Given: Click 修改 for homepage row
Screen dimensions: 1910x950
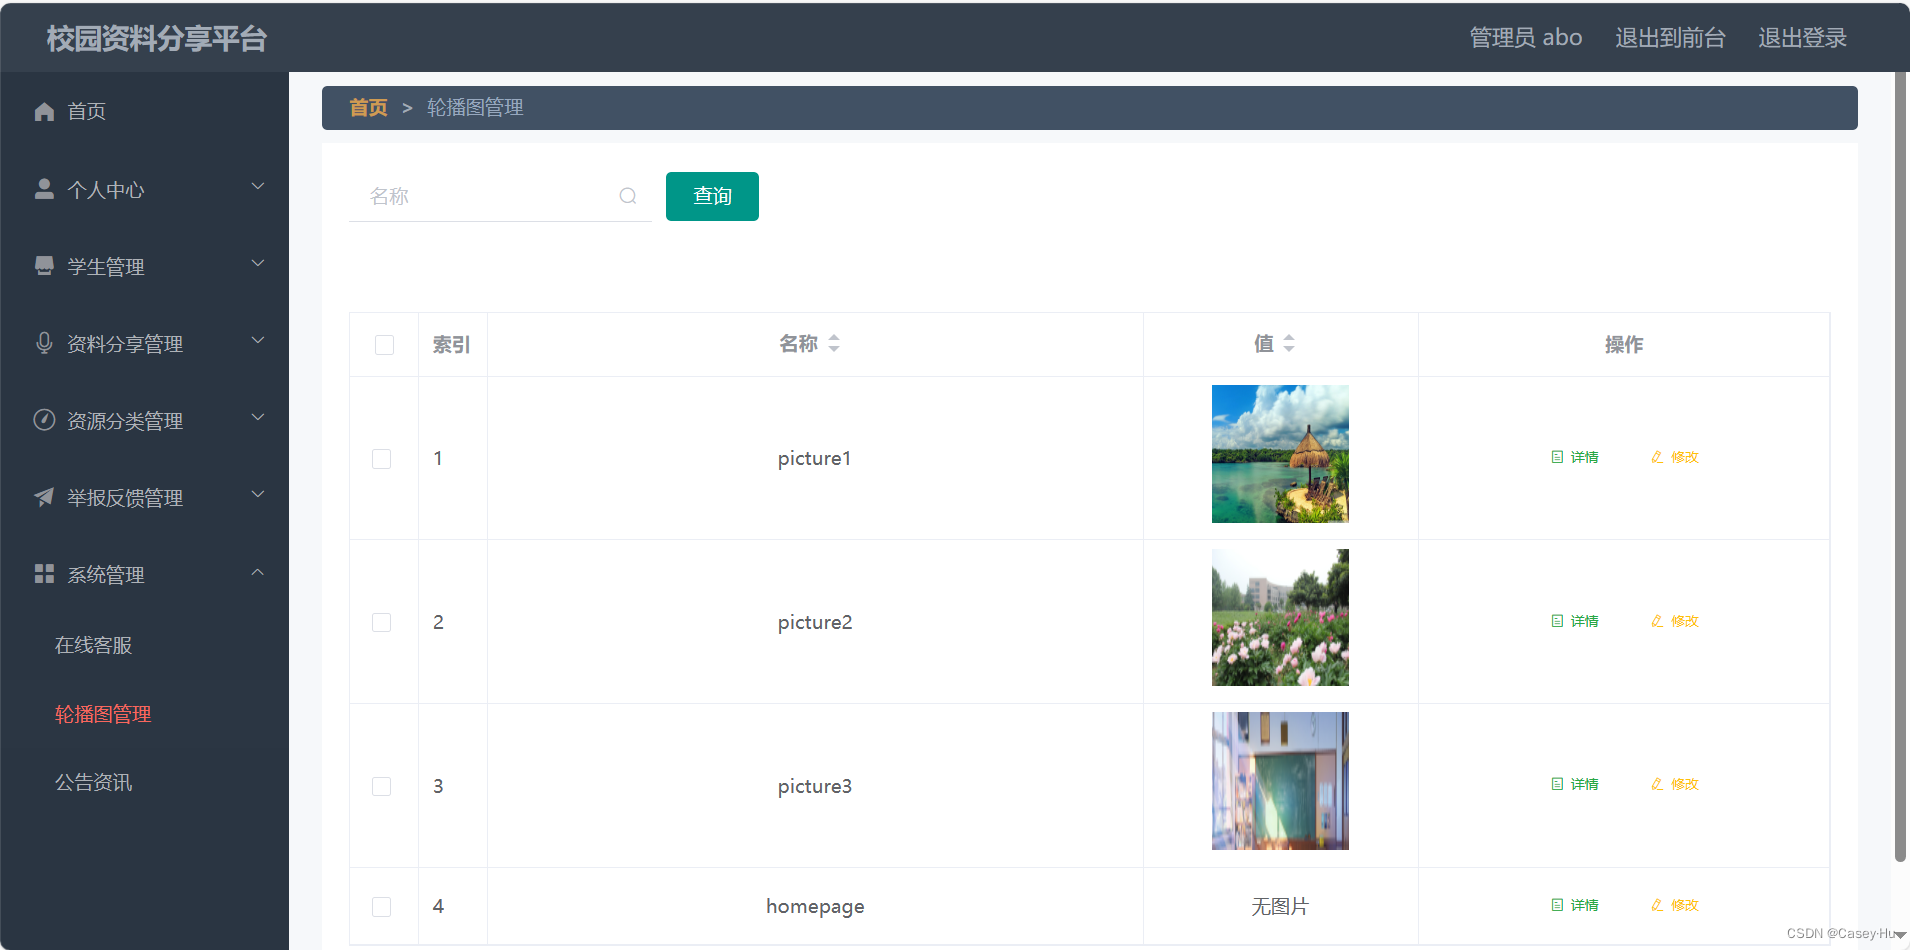Looking at the screenshot, I should point(1675,905).
